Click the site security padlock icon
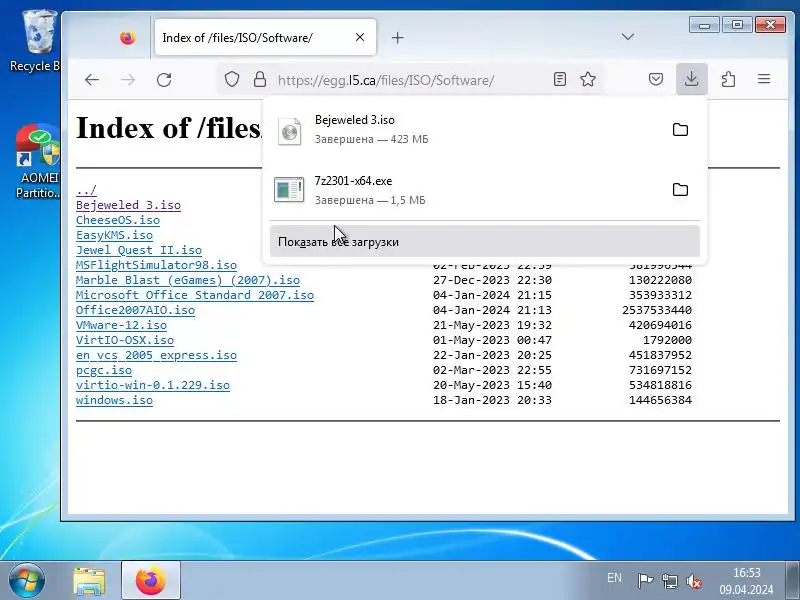 click(260, 79)
